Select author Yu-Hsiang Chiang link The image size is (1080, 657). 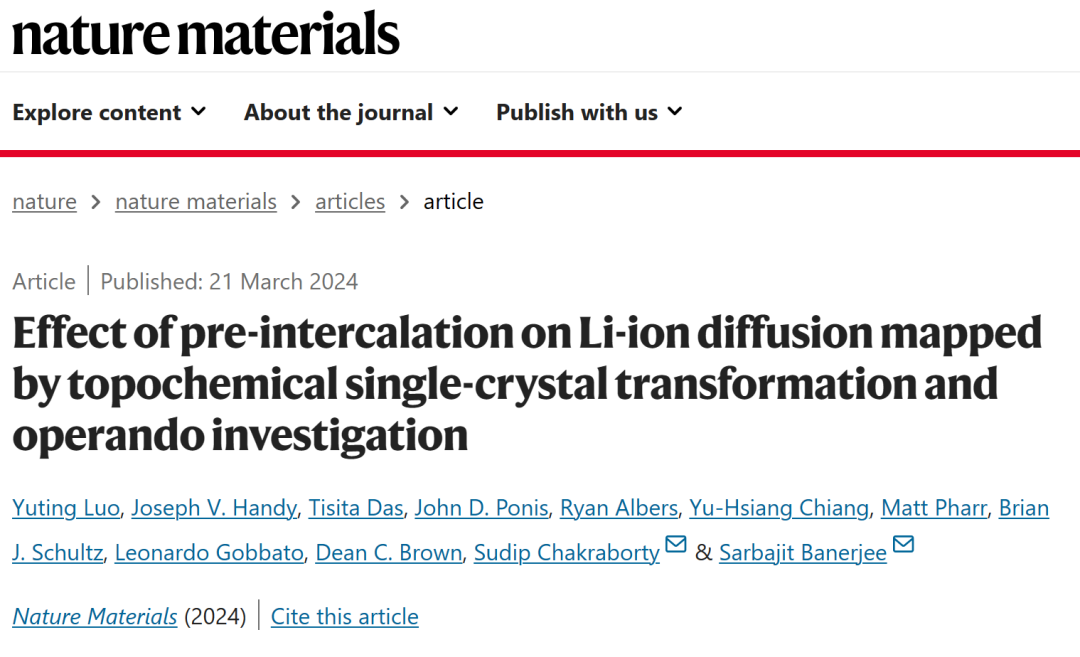pos(779,508)
